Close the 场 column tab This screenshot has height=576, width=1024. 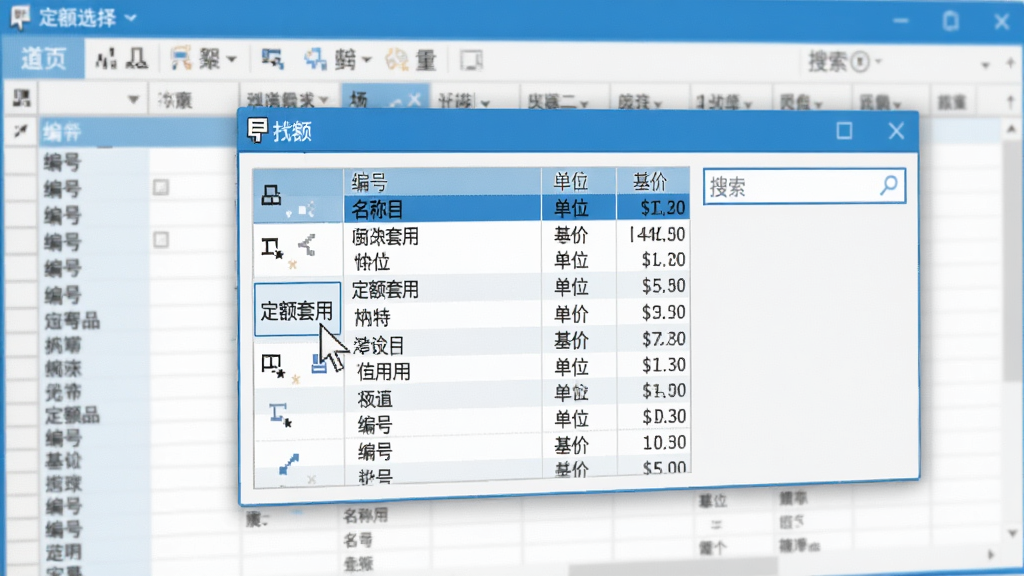(414, 101)
